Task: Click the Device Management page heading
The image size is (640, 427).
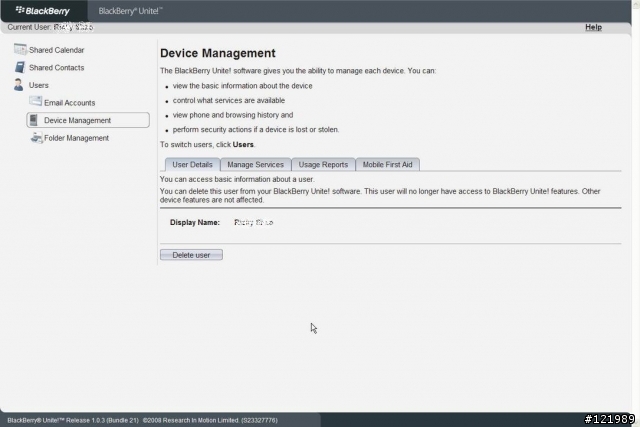Action: click(x=218, y=53)
